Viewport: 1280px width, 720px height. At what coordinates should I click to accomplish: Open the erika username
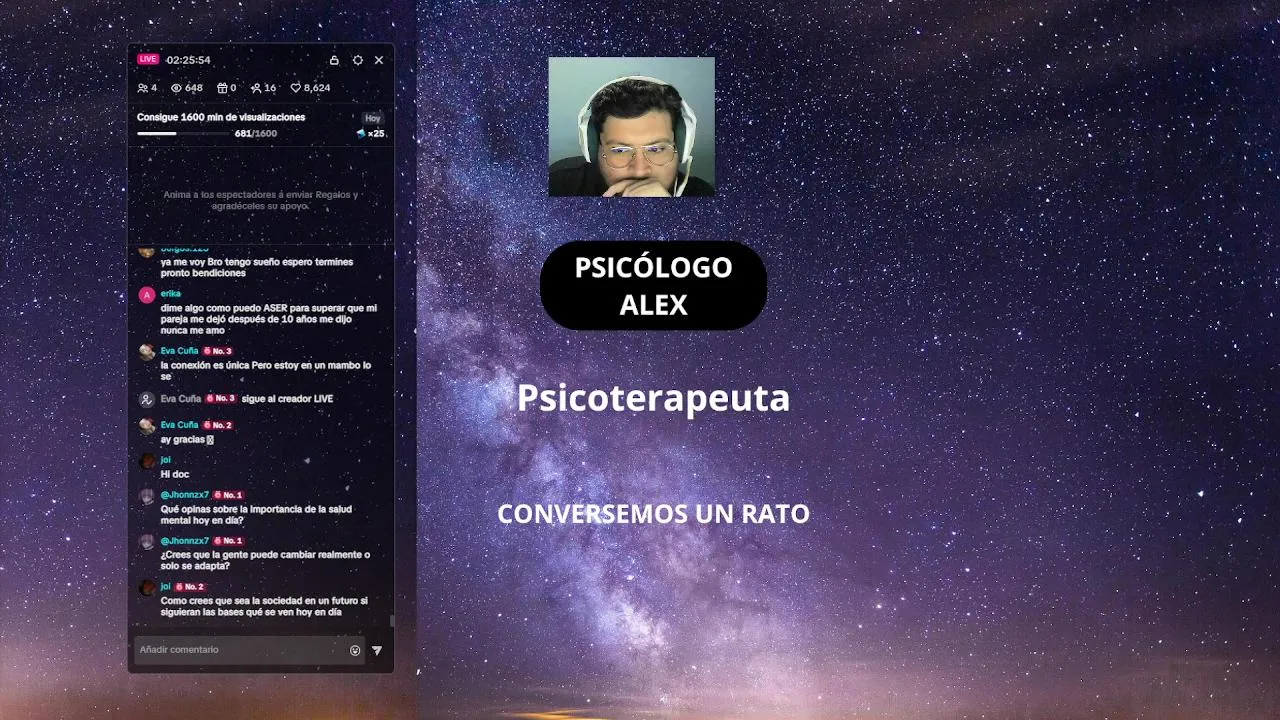pos(171,293)
